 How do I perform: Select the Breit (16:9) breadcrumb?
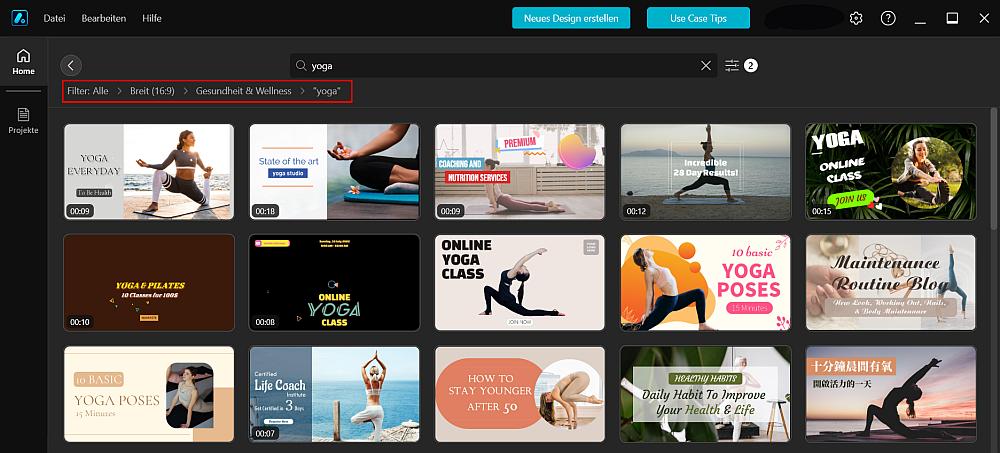coord(152,91)
